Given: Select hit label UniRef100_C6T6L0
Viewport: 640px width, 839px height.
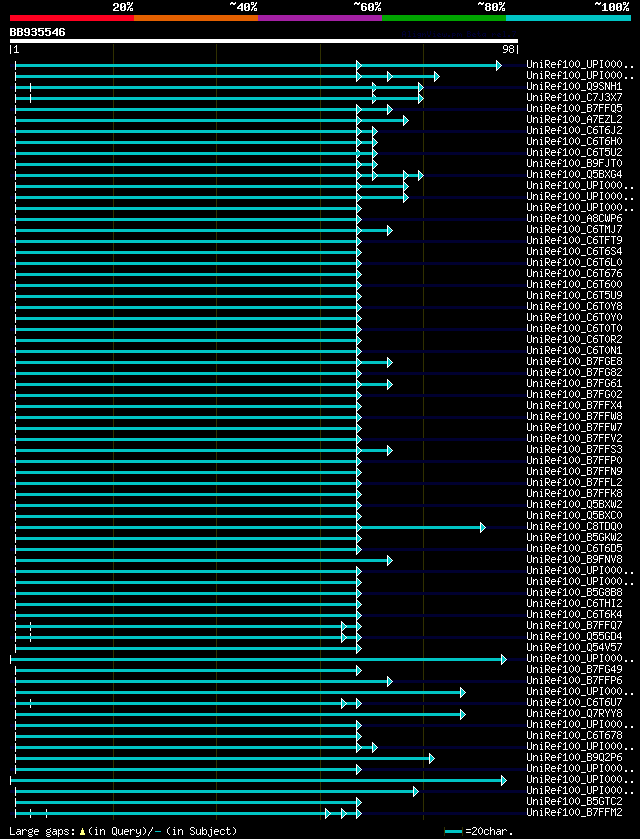Looking at the screenshot, I should pos(574,263).
